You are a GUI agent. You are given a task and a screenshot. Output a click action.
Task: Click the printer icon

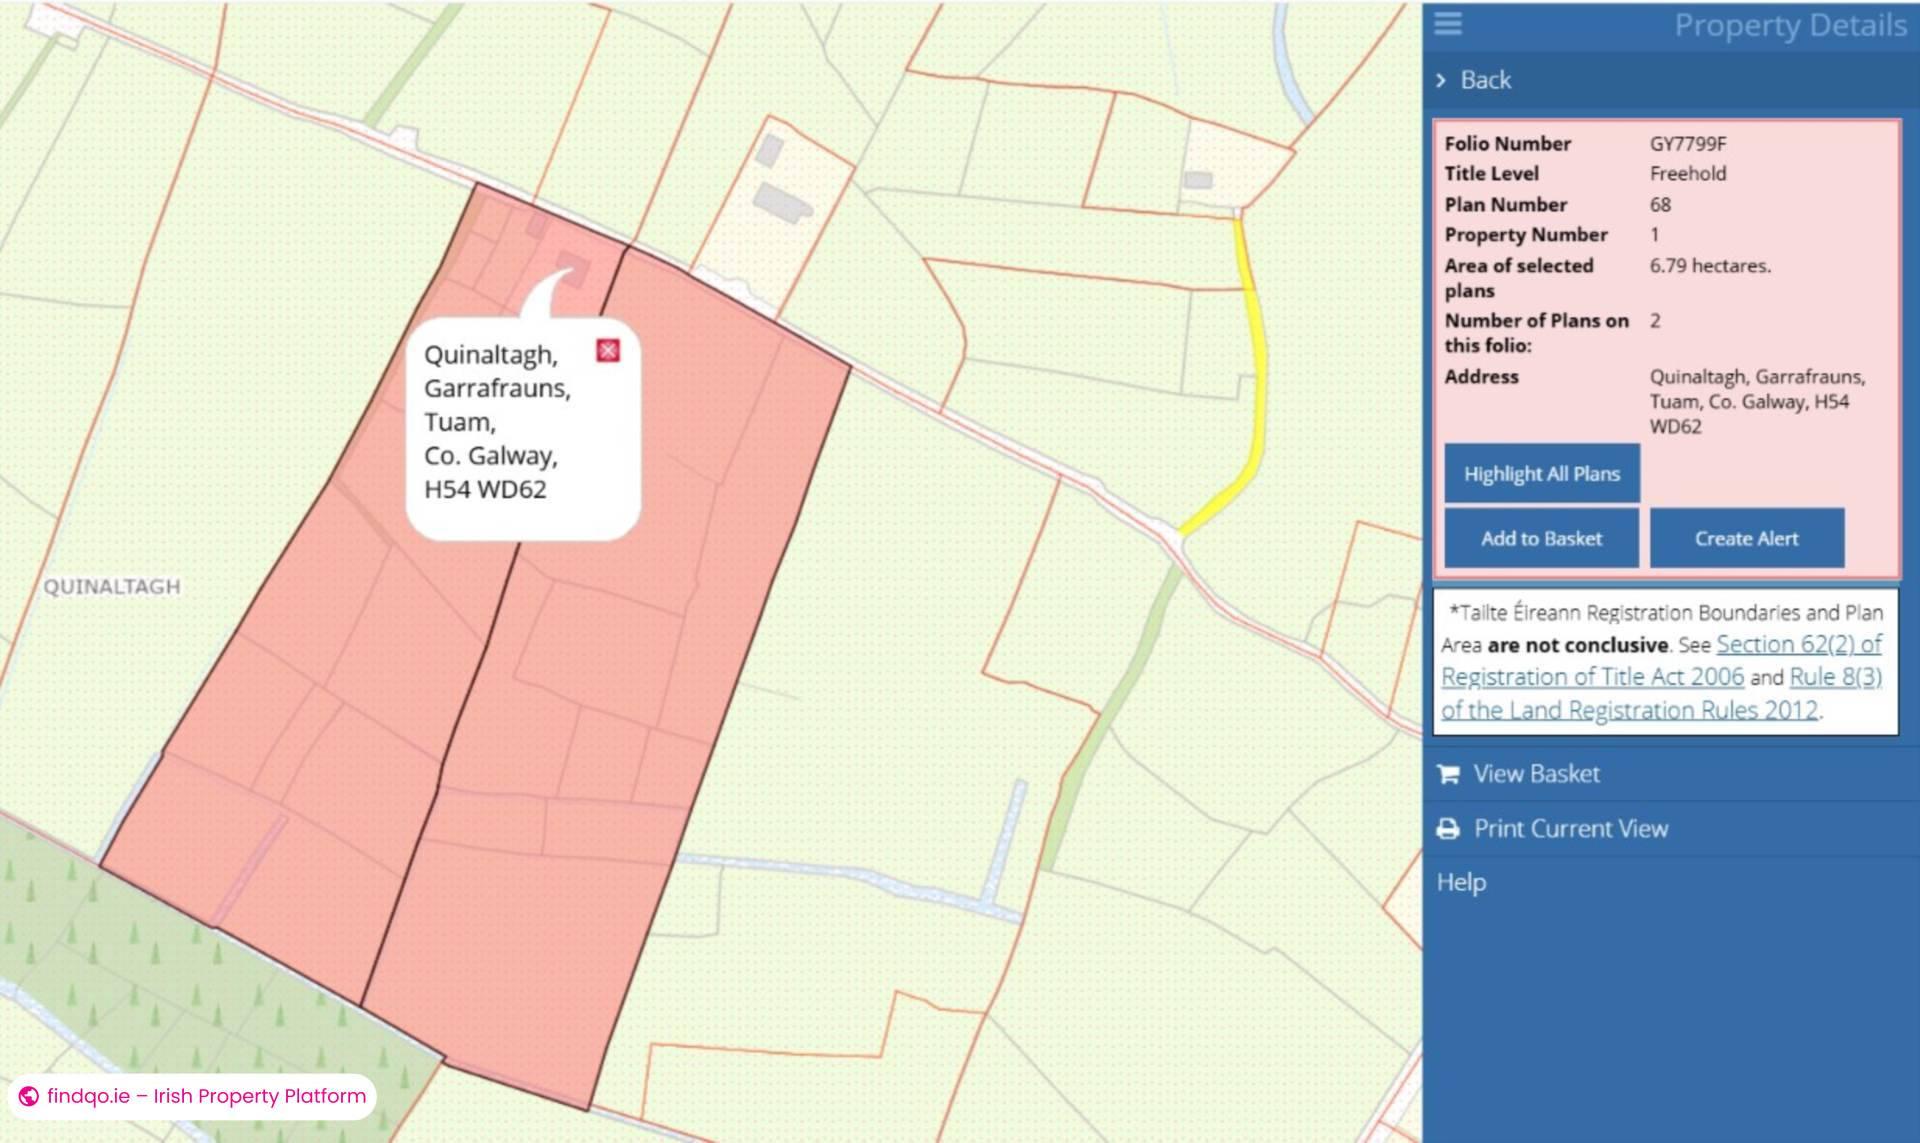(1448, 829)
